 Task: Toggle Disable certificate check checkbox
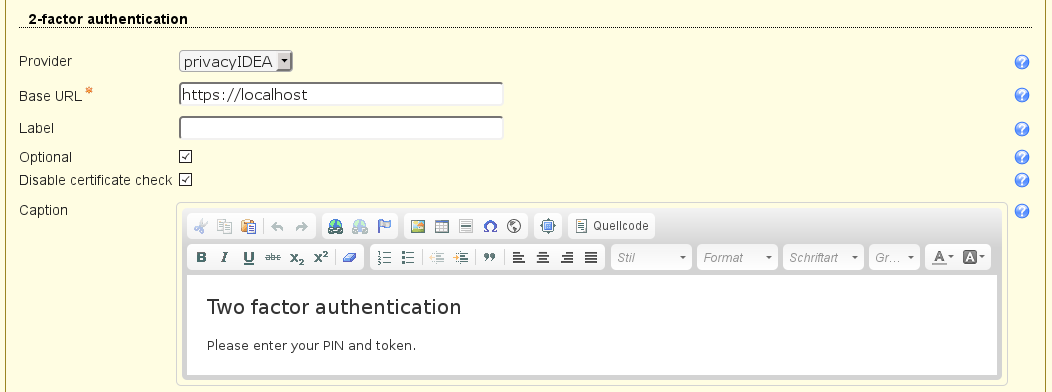(186, 179)
